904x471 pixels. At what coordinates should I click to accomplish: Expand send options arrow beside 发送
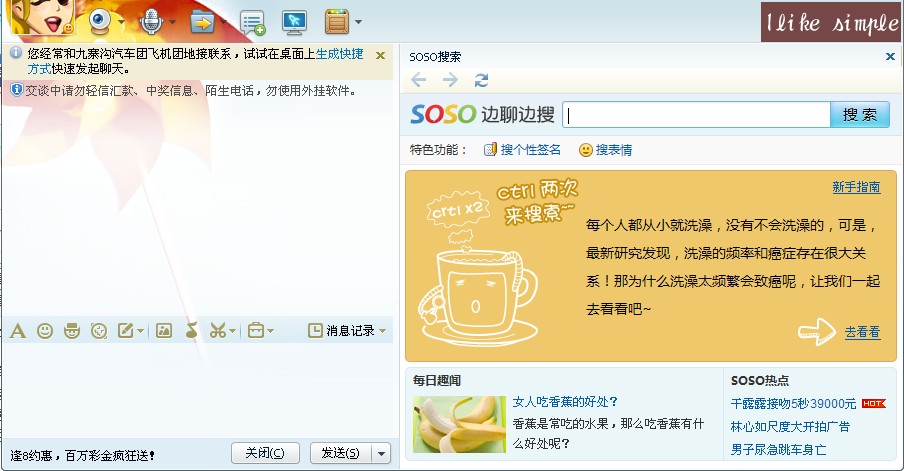click(x=381, y=454)
